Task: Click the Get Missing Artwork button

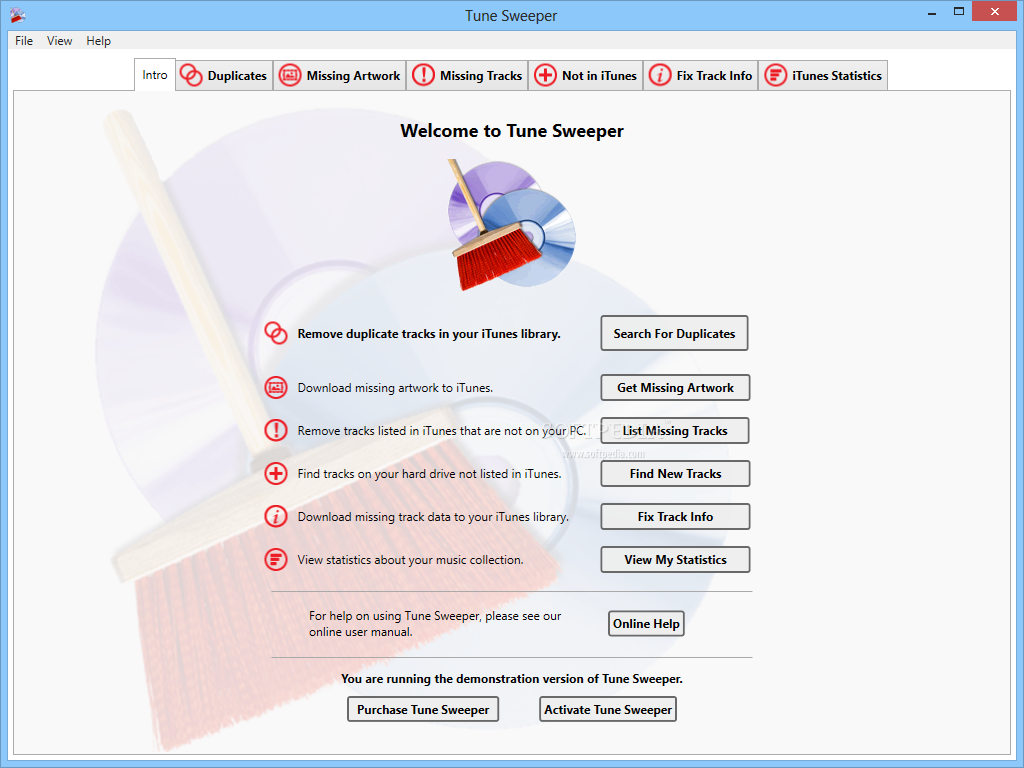Action: pyautogui.click(x=675, y=388)
